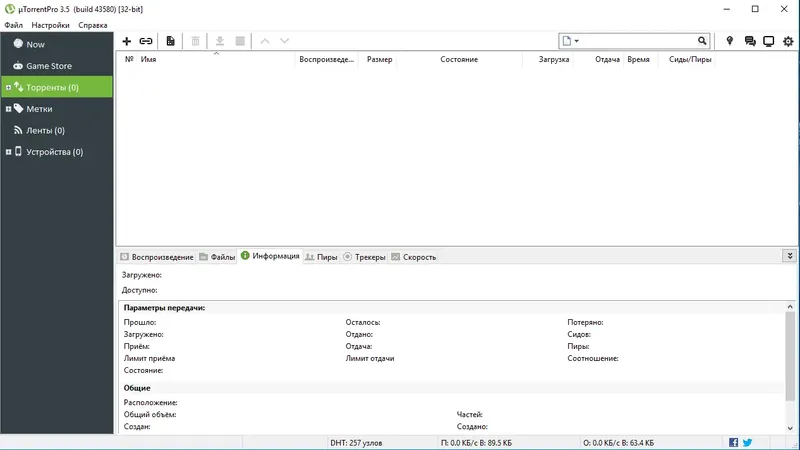Screen dimensions: 800x450
Task: Move torrent down in queue
Action: tap(285, 41)
